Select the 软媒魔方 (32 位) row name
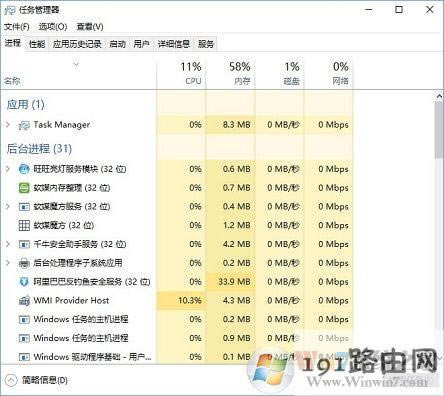The height and width of the screenshot is (396, 444). [x=63, y=225]
